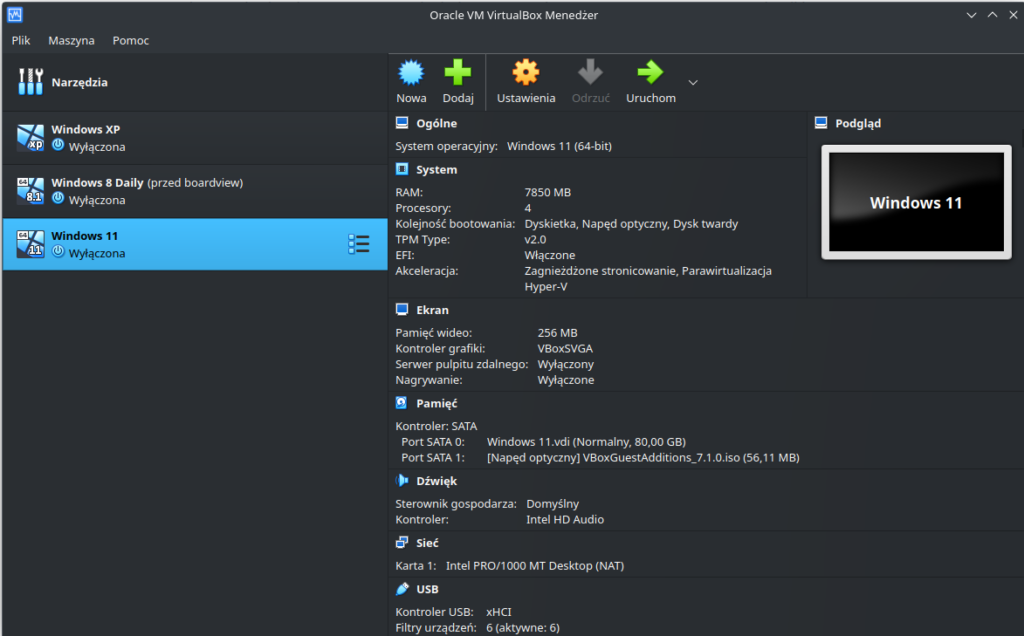Open the Sieć network heading link
The height and width of the screenshot is (636, 1024).
pos(428,543)
